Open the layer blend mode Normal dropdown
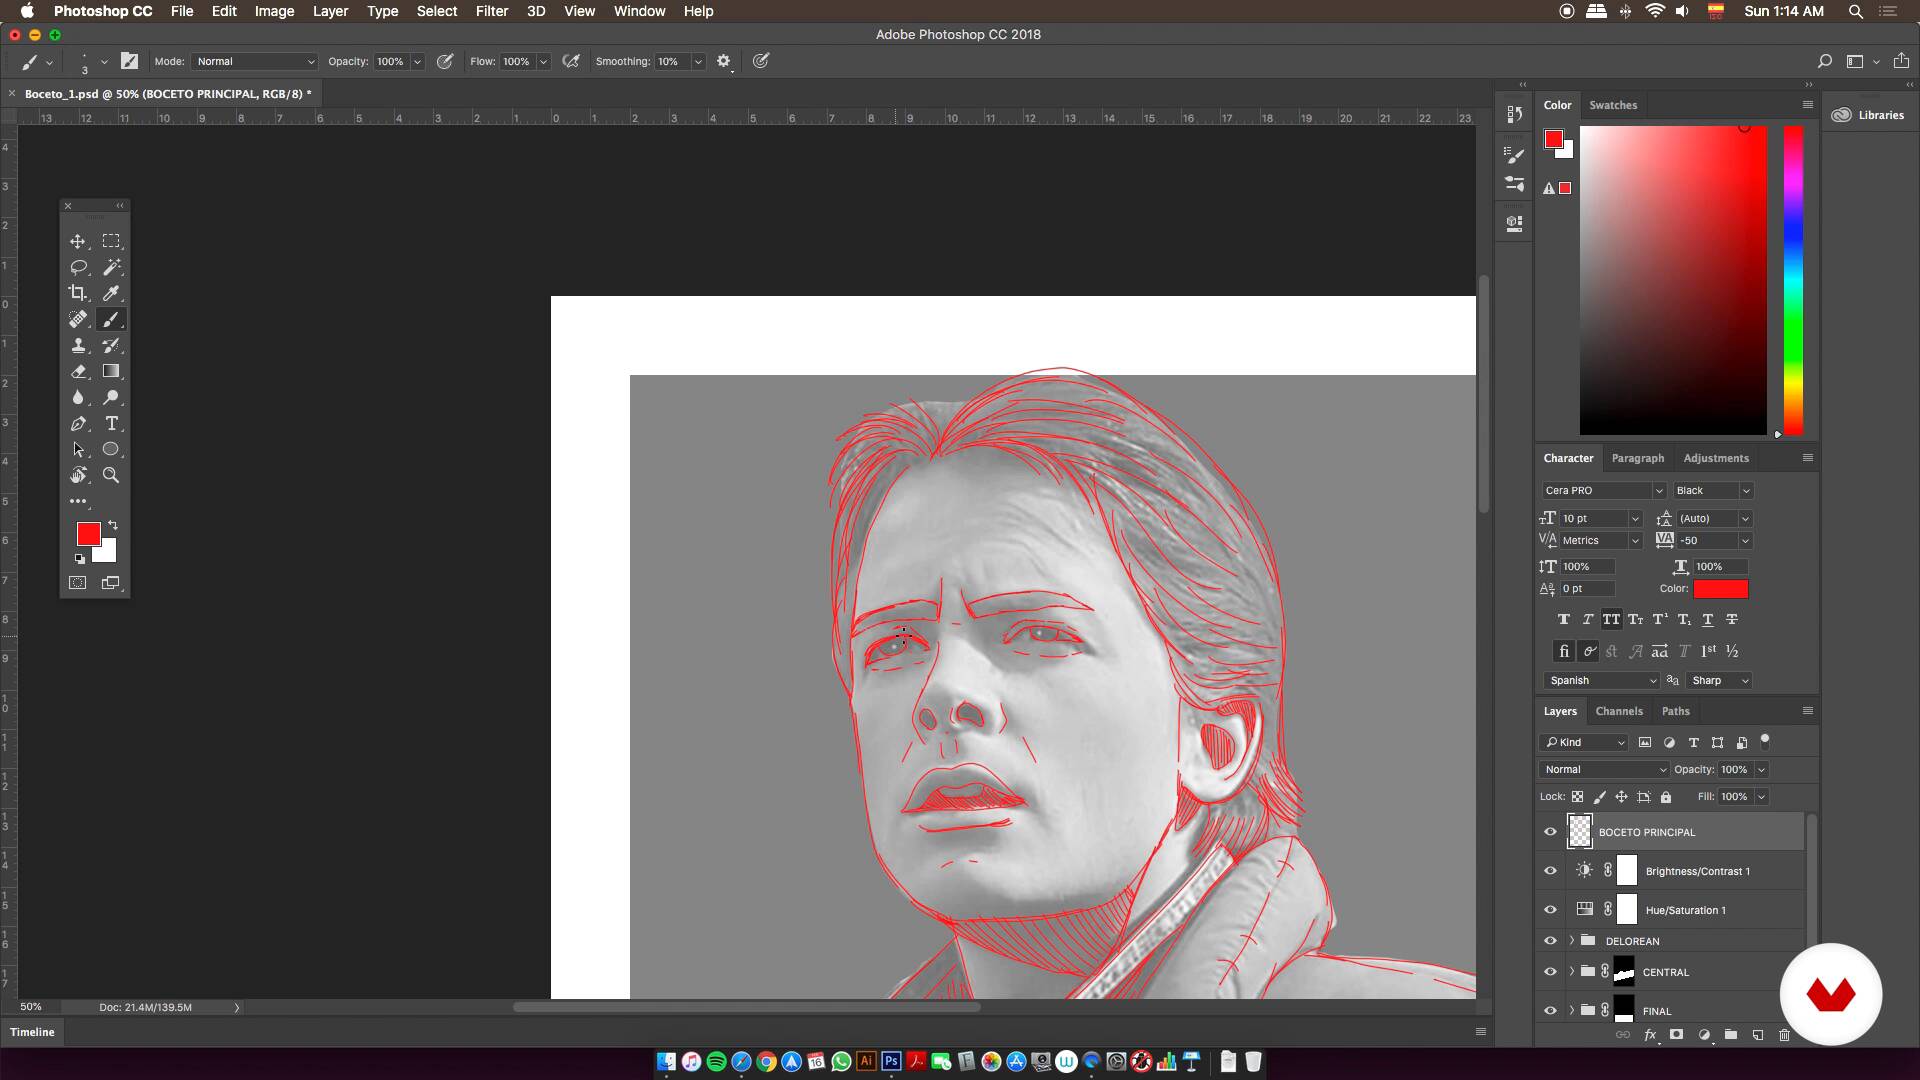Image resolution: width=1920 pixels, height=1080 pixels. [1604, 769]
